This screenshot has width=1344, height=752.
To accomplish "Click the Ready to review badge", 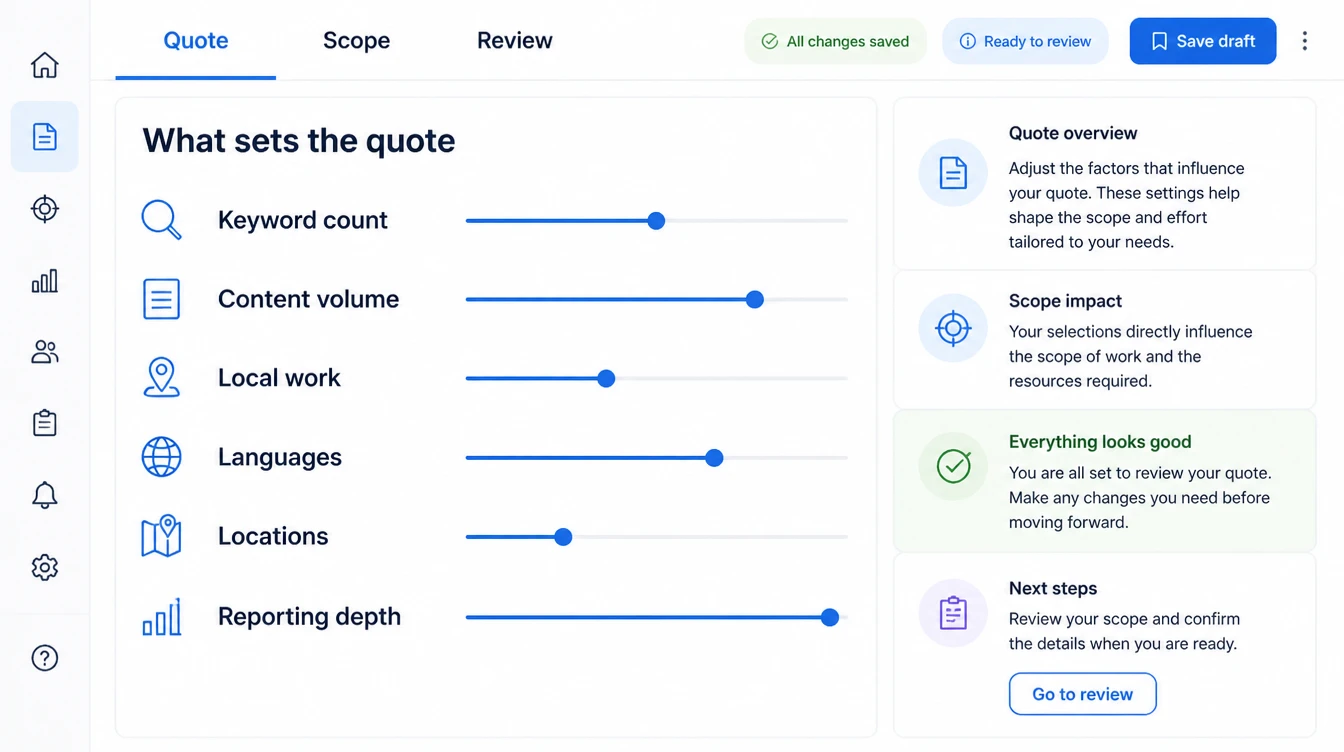I will tap(1025, 41).
